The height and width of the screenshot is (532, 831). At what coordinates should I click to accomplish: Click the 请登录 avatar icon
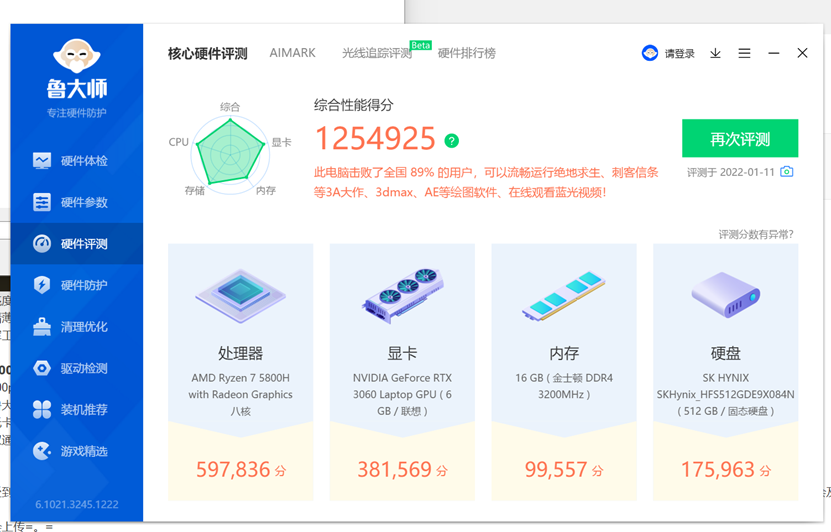(650, 53)
